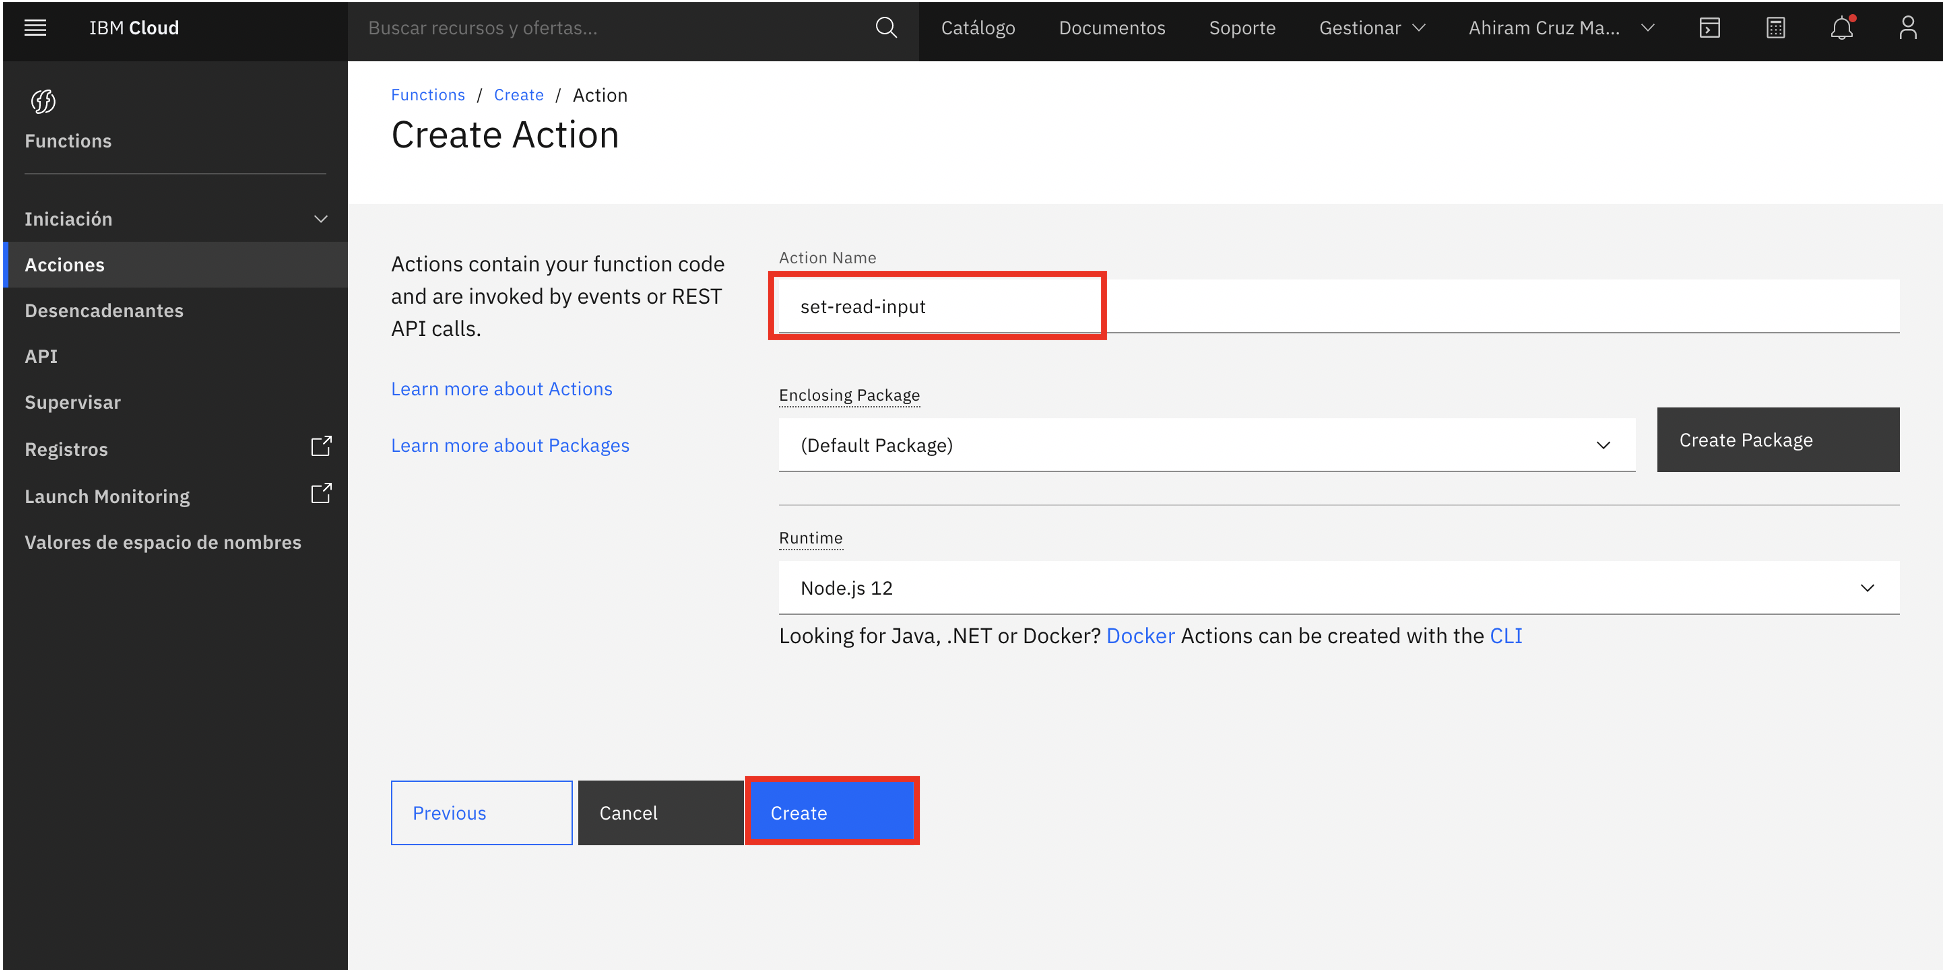1948x970 pixels.
Task: Click the Functions title in sidebar
Action: click(68, 141)
